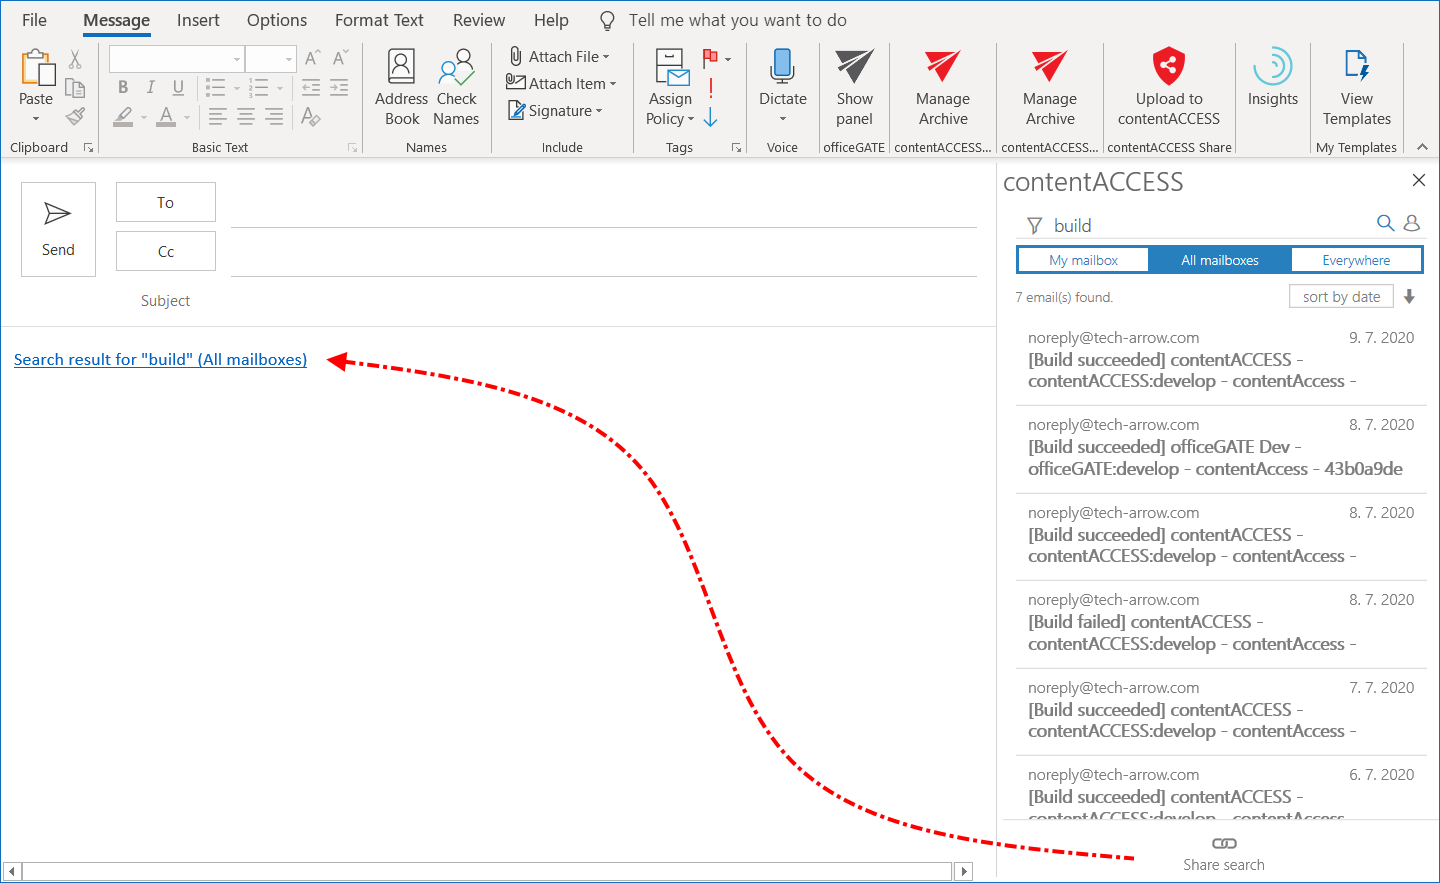Open the font color picker
1440x883 pixels.
[167, 117]
